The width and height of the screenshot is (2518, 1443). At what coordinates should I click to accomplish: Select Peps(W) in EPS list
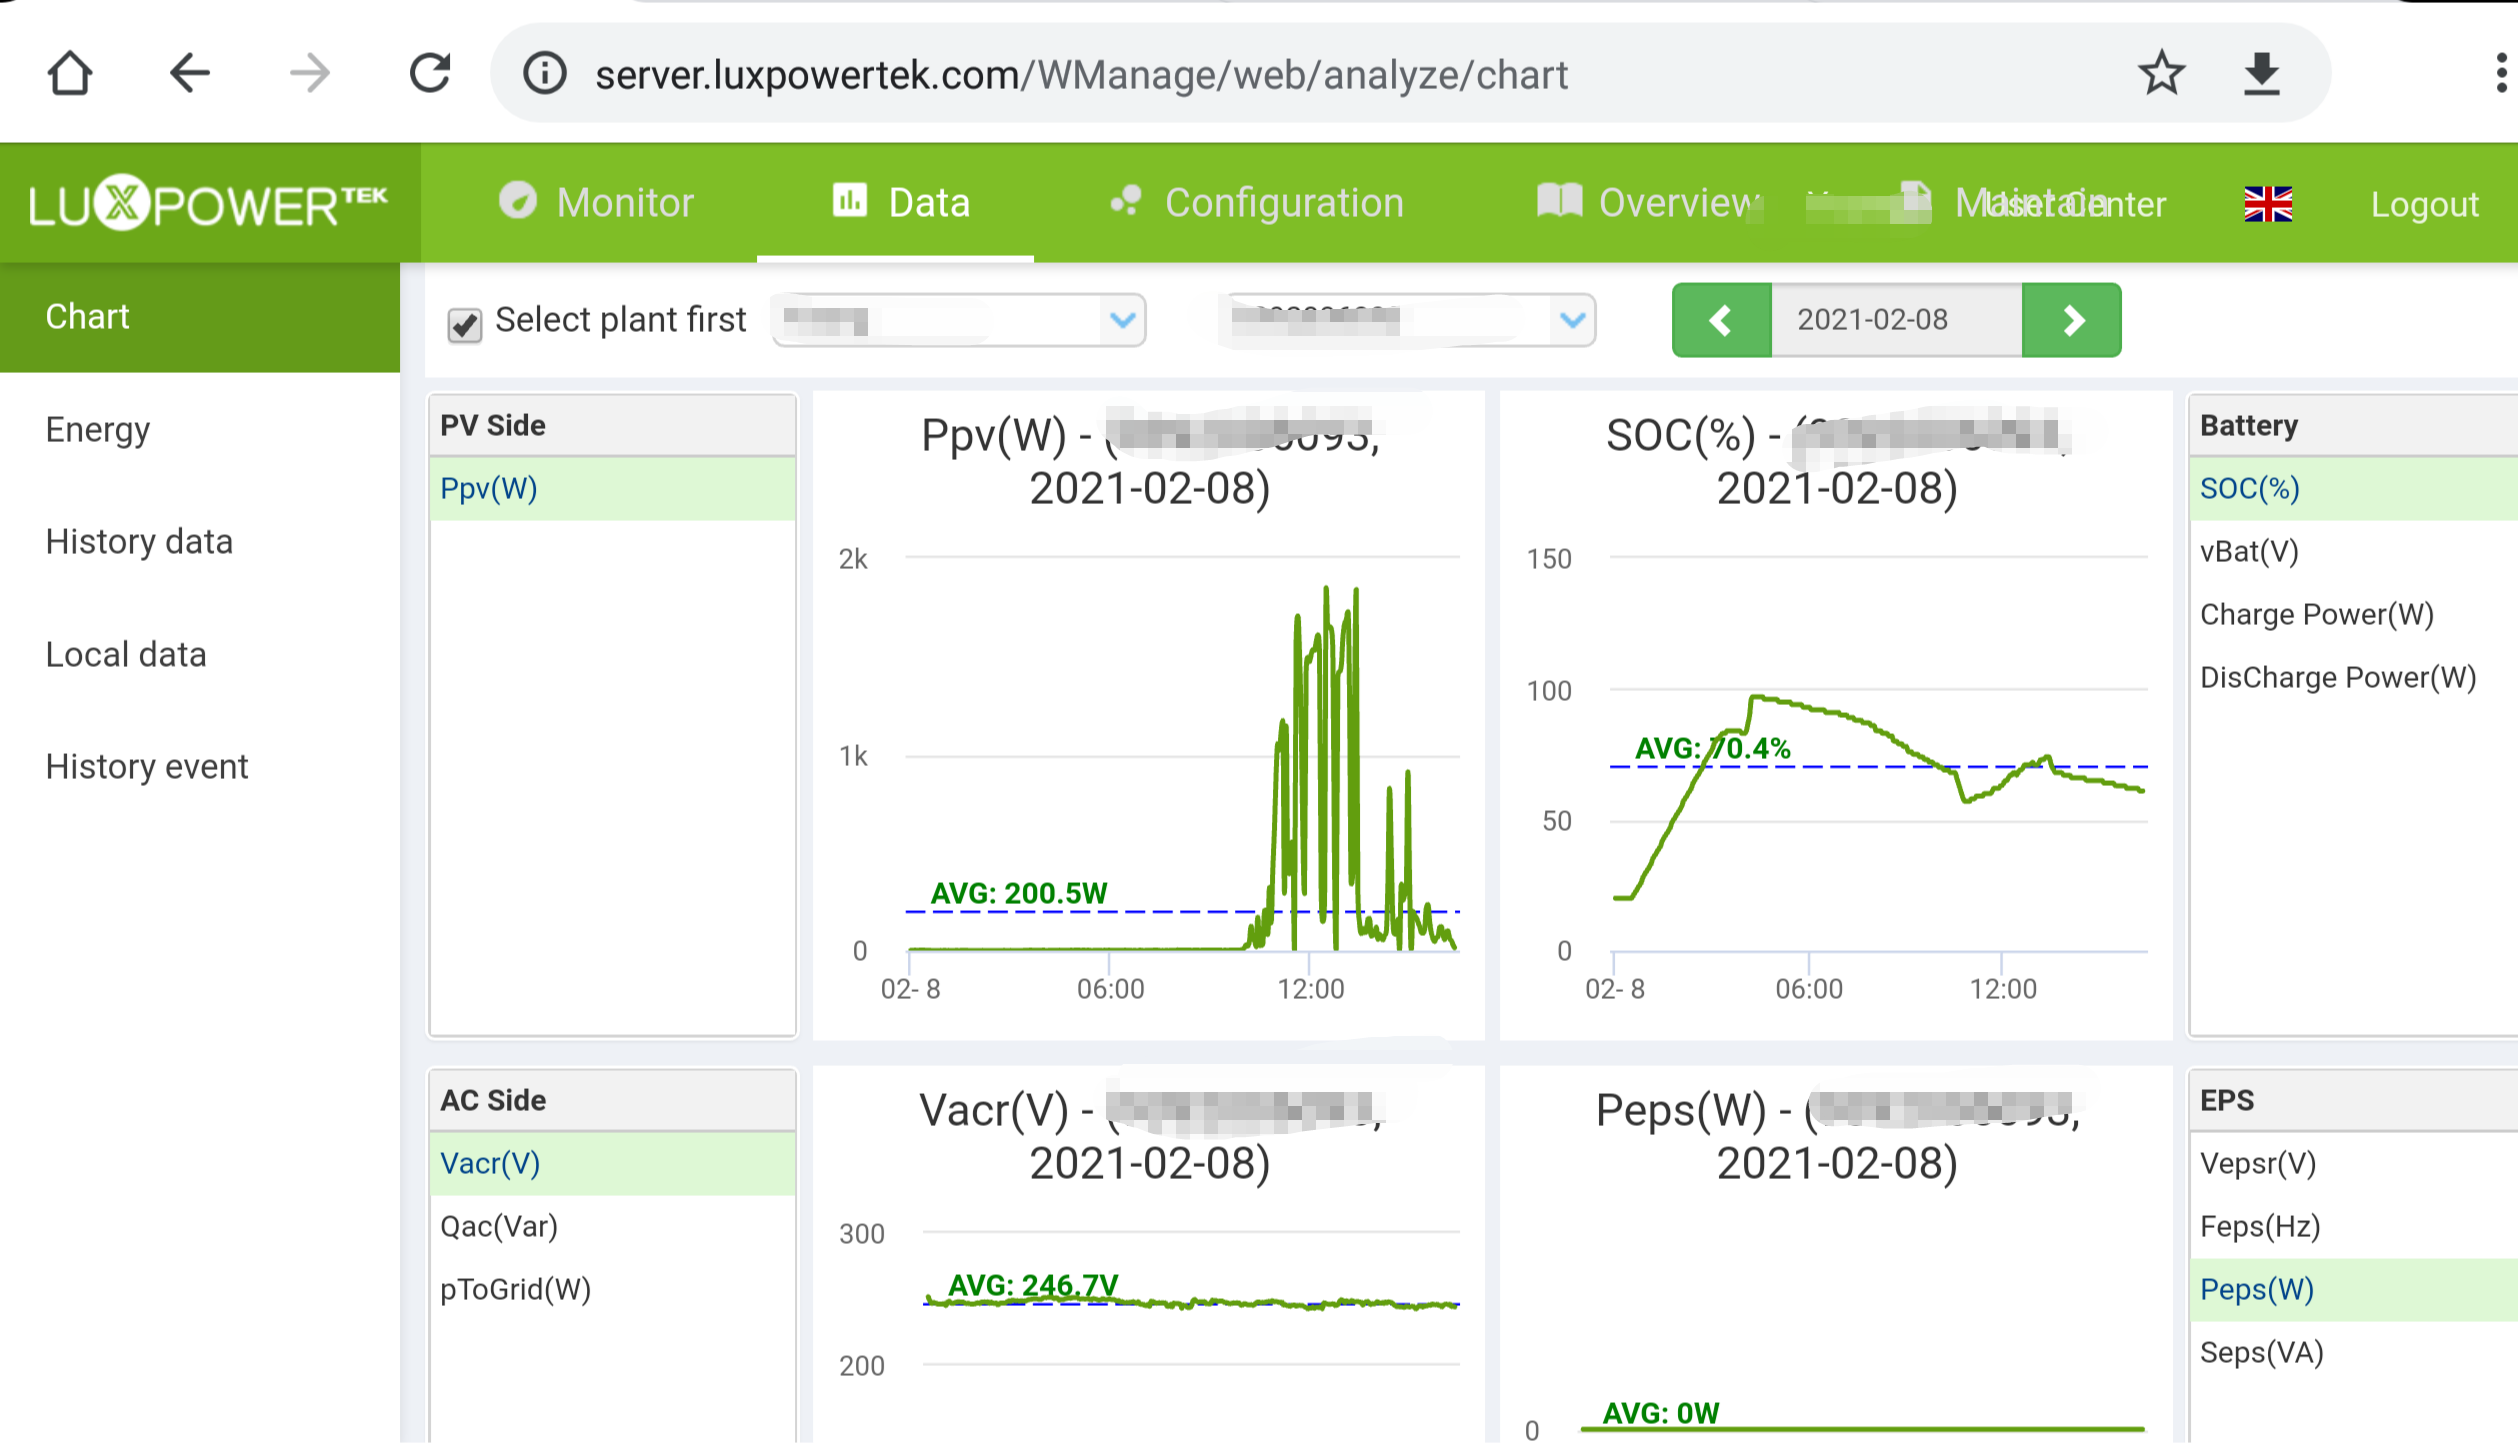coord(2353,1290)
